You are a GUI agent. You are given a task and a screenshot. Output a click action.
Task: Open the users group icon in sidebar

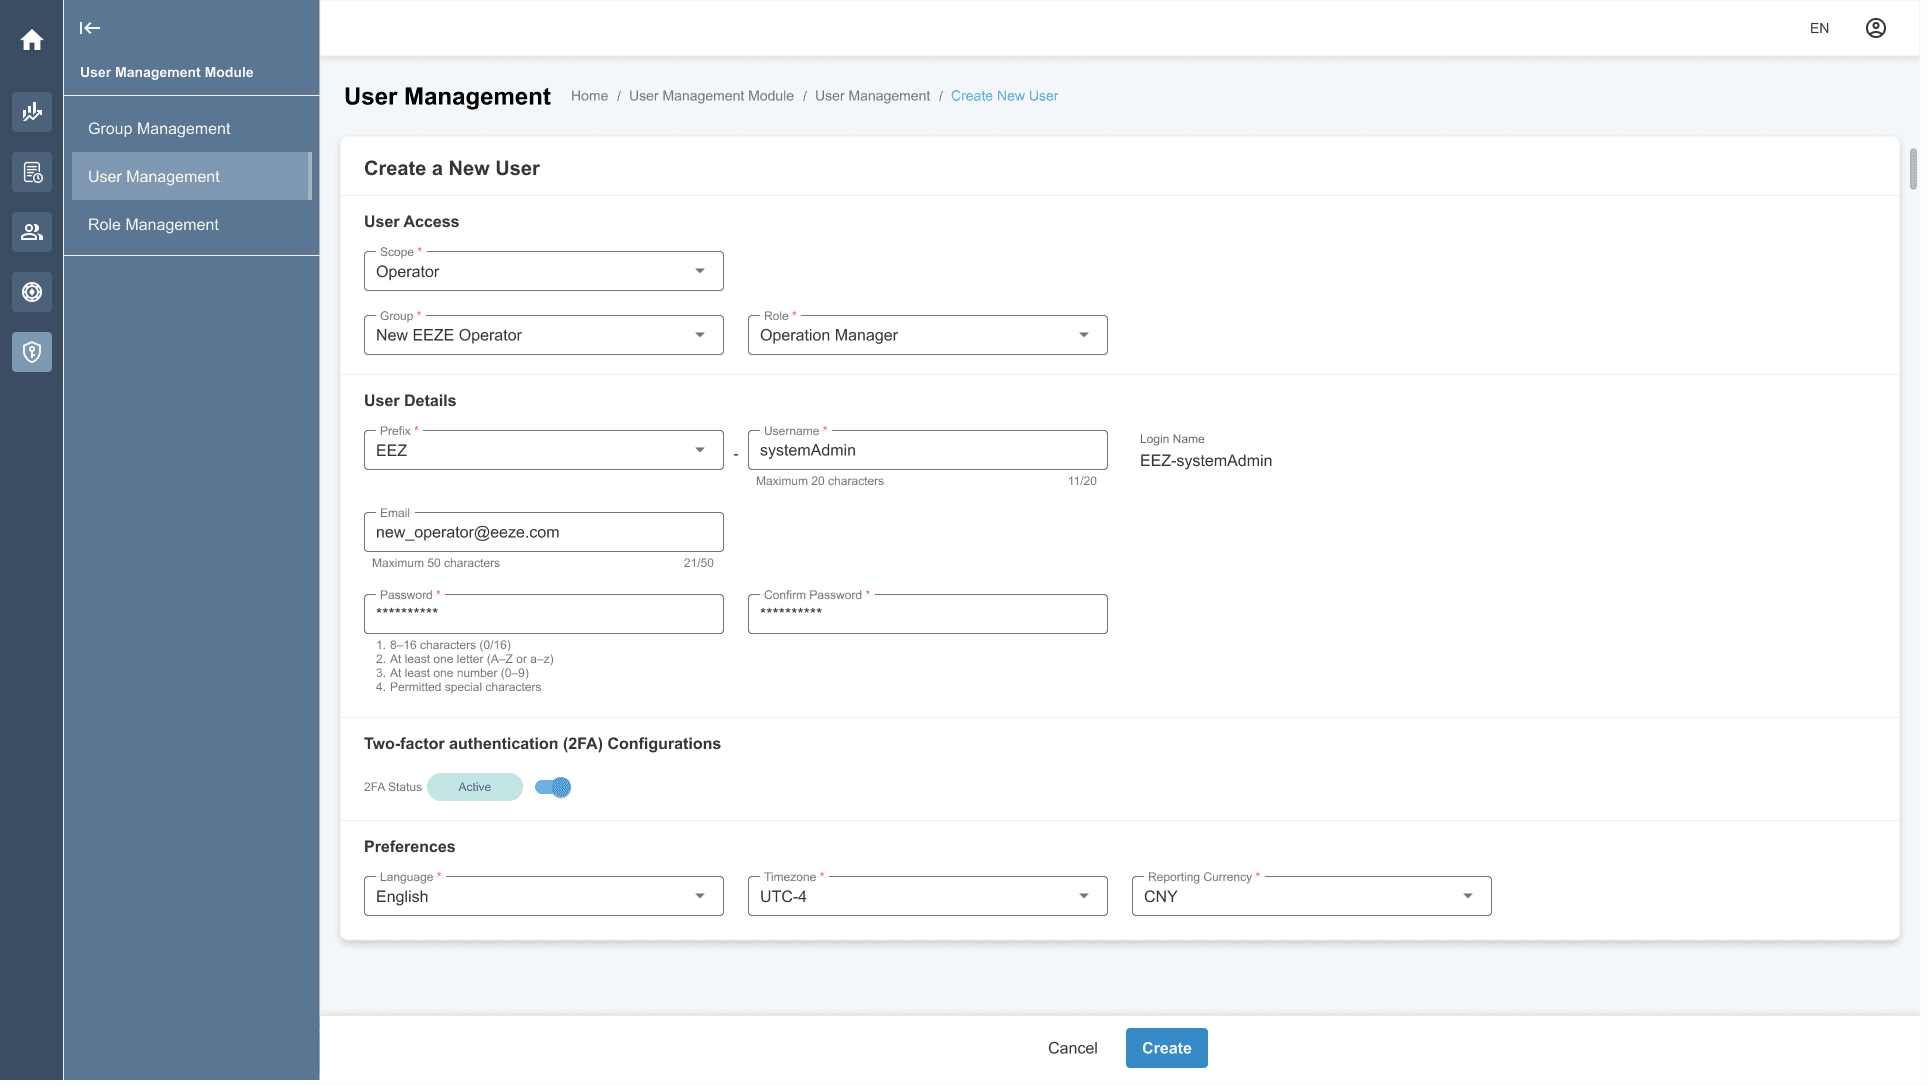click(32, 233)
